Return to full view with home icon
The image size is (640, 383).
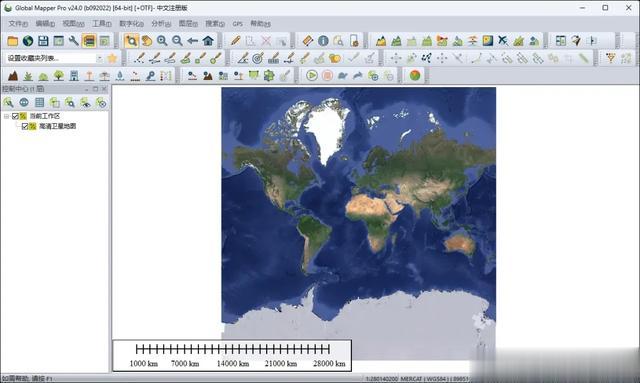pyautogui.click(x=208, y=41)
